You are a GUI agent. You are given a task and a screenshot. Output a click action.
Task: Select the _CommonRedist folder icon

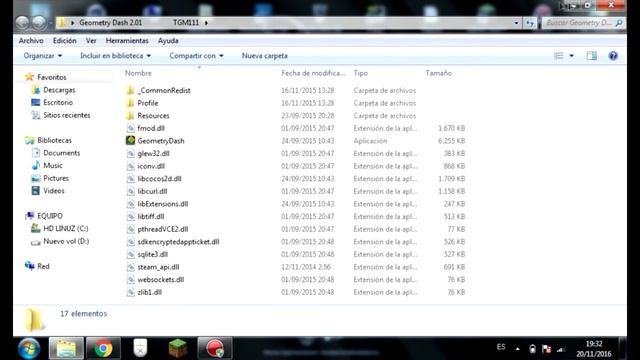pyautogui.click(x=130, y=90)
